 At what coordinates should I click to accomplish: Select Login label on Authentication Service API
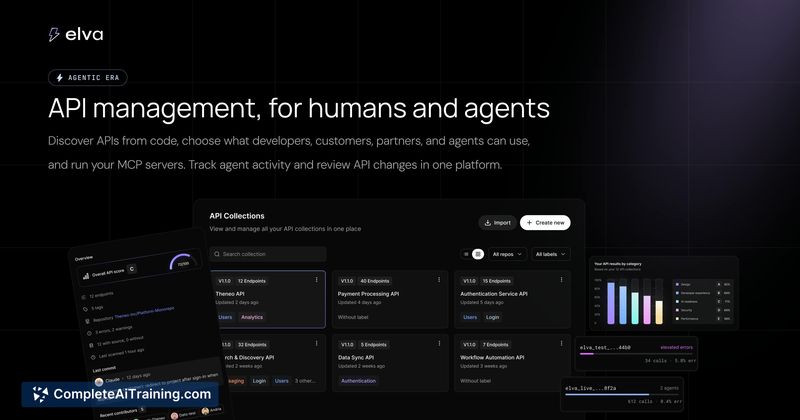pos(492,317)
